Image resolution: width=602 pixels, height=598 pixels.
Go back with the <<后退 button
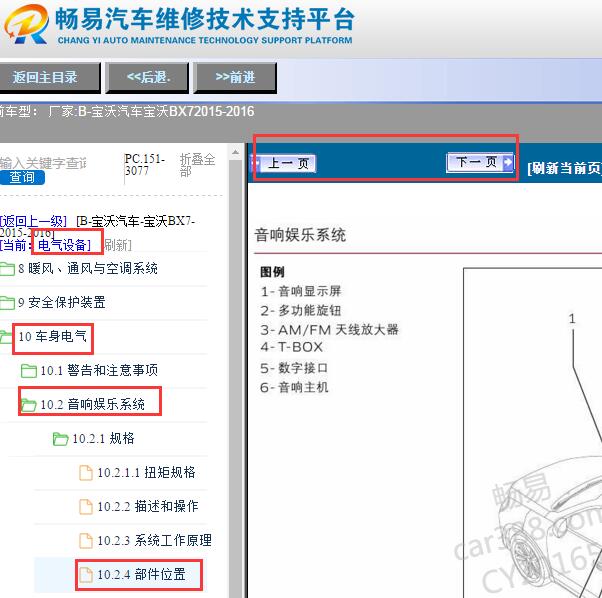click(x=147, y=78)
